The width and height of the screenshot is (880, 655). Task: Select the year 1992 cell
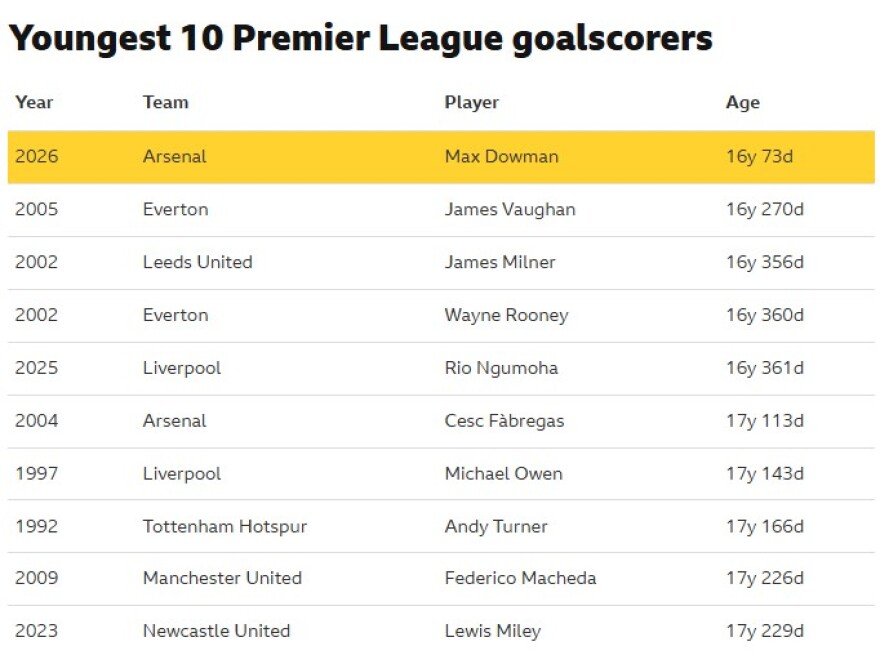36,526
